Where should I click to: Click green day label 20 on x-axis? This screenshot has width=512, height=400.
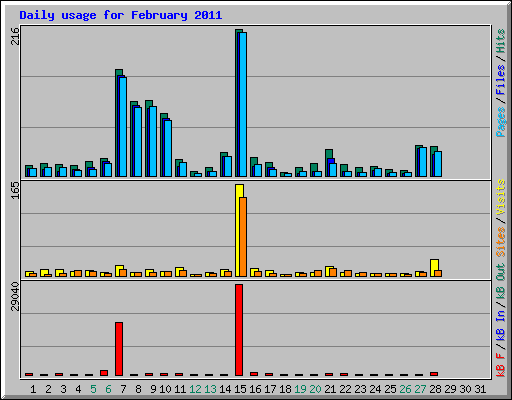(x=315, y=389)
